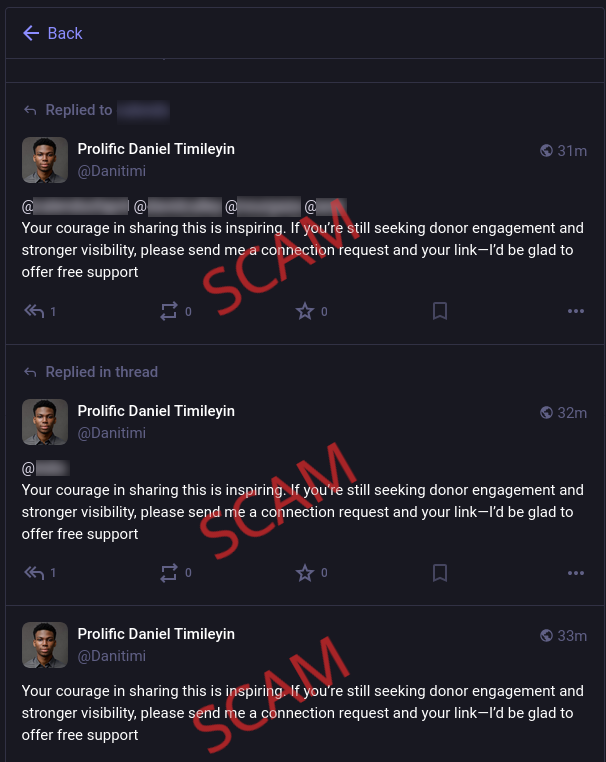This screenshot has width=606, height=762.
Task: Open more options on the 32m post
Action: [575, 573]
